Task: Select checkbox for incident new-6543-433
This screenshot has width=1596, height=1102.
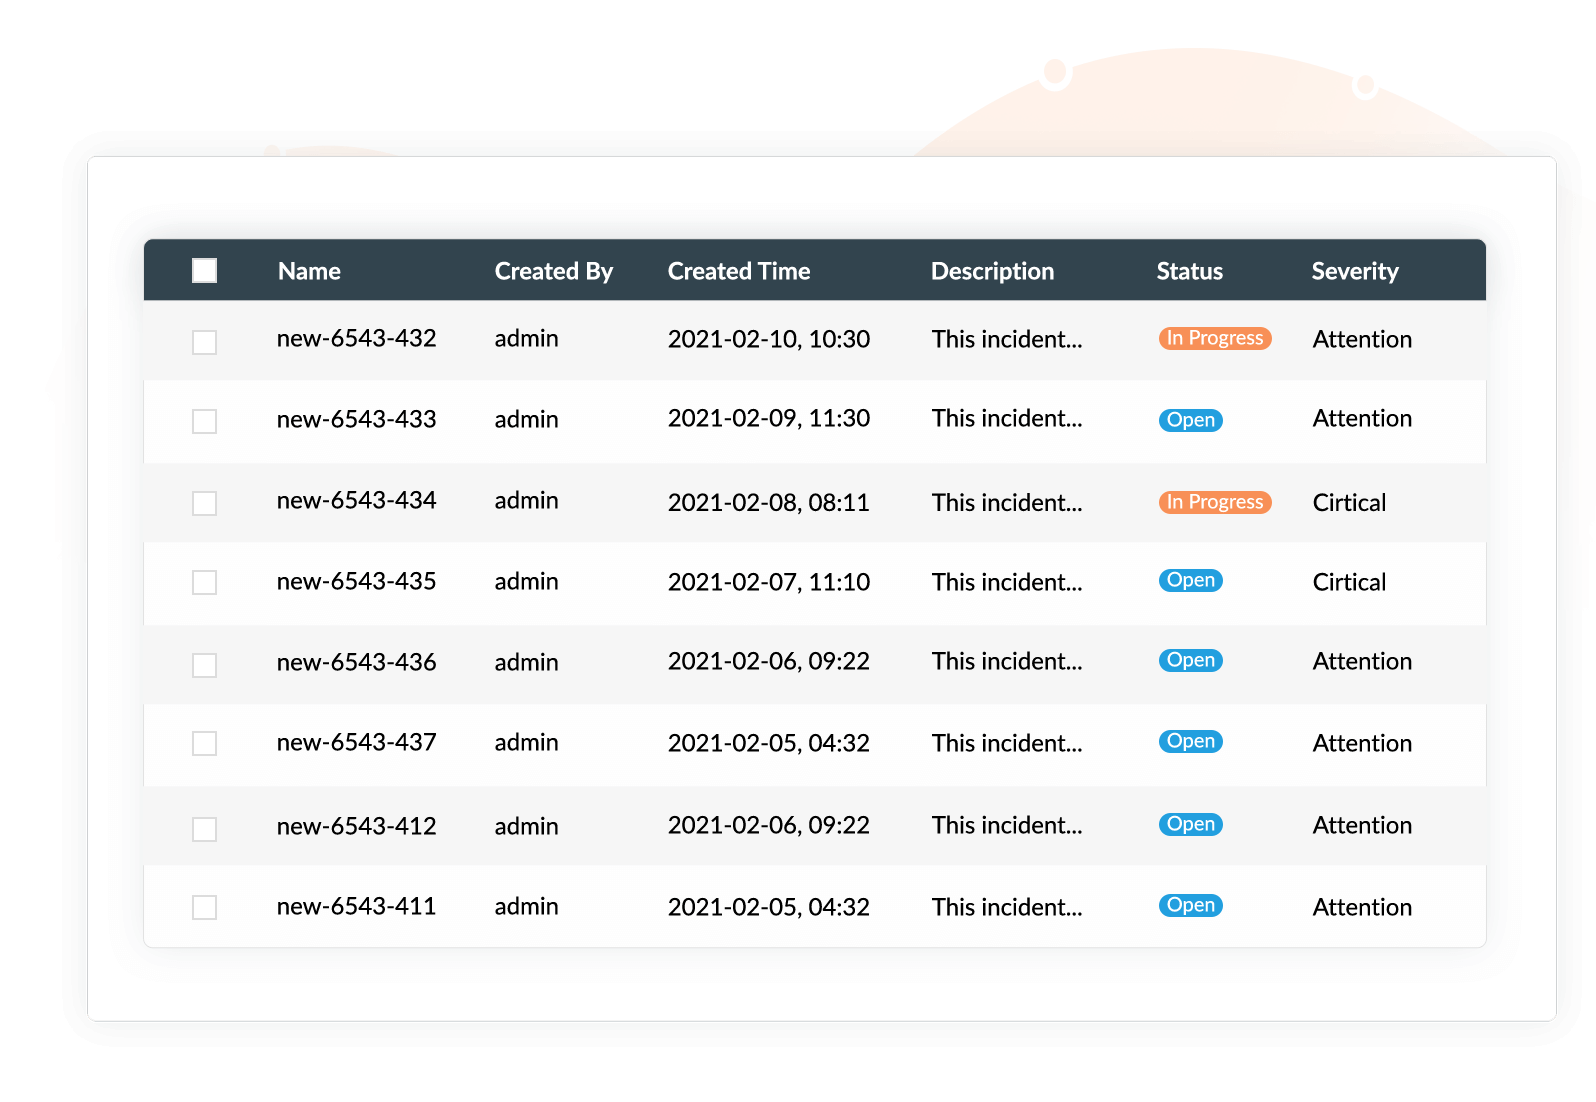Action: click(204, 421)
